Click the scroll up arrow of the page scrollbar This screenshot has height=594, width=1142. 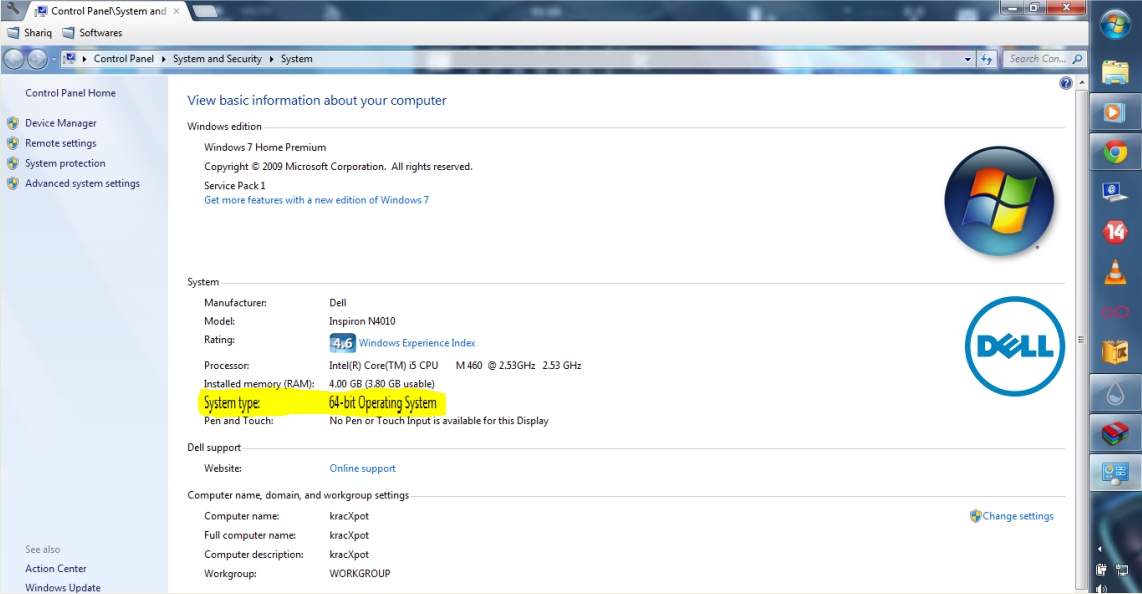click(1081, 83)
